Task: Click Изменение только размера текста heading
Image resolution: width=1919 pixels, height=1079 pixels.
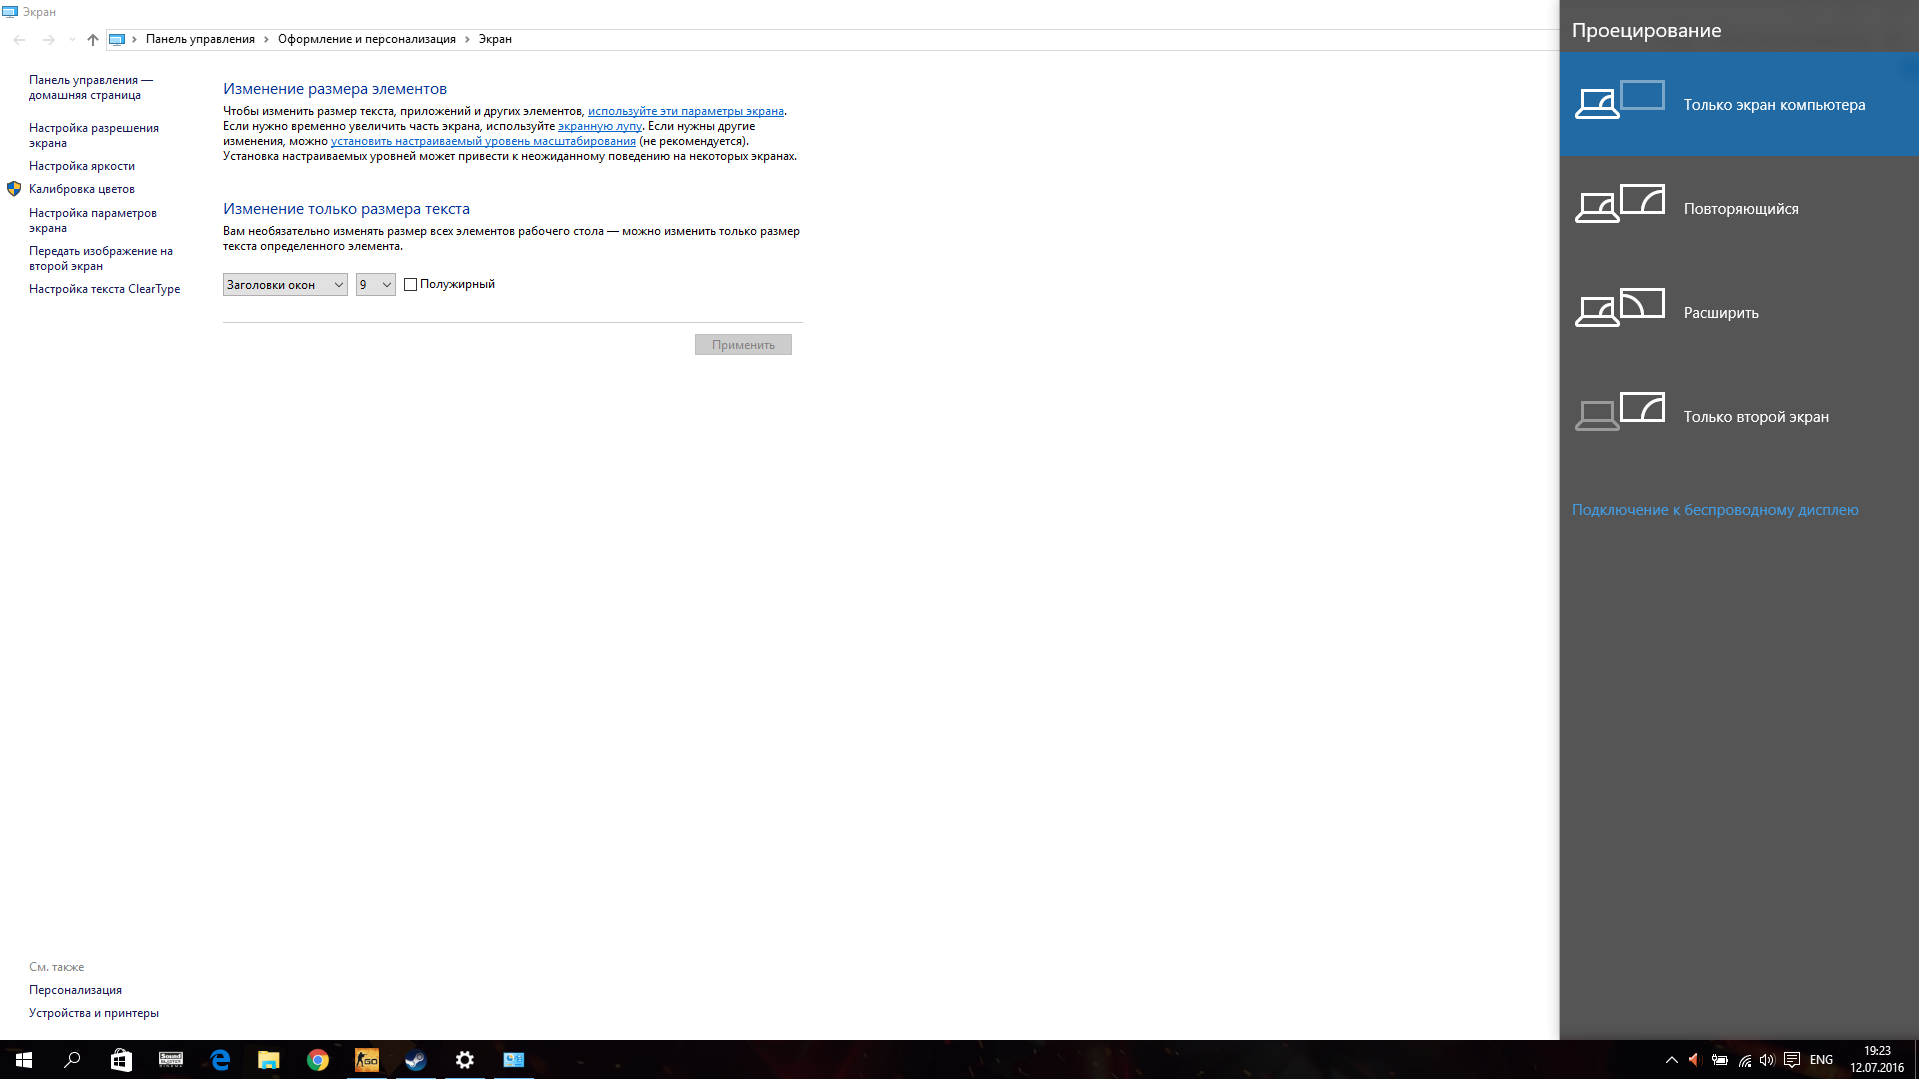Action: (346, 209)
